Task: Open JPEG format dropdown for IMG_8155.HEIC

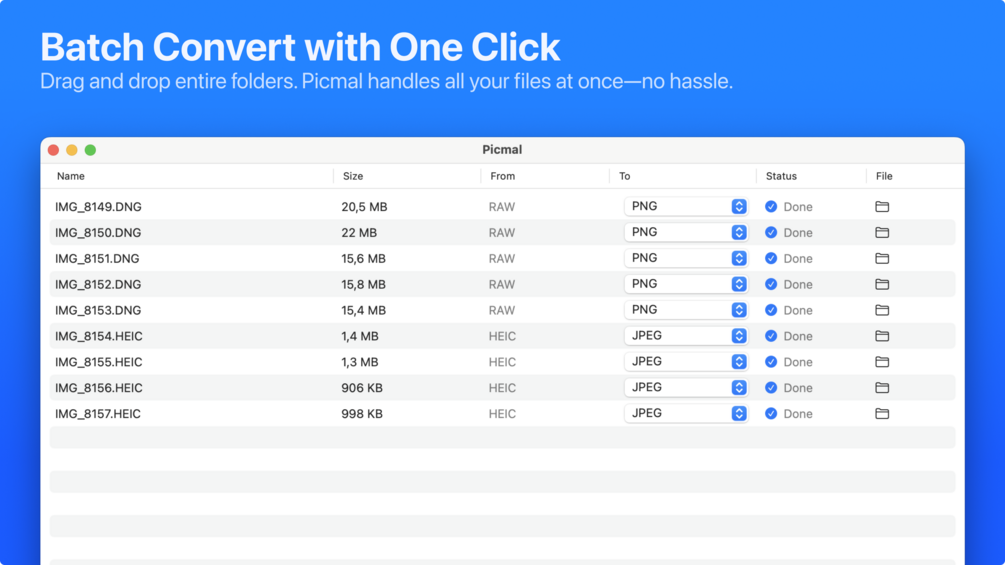Action: tap(686, 361)
